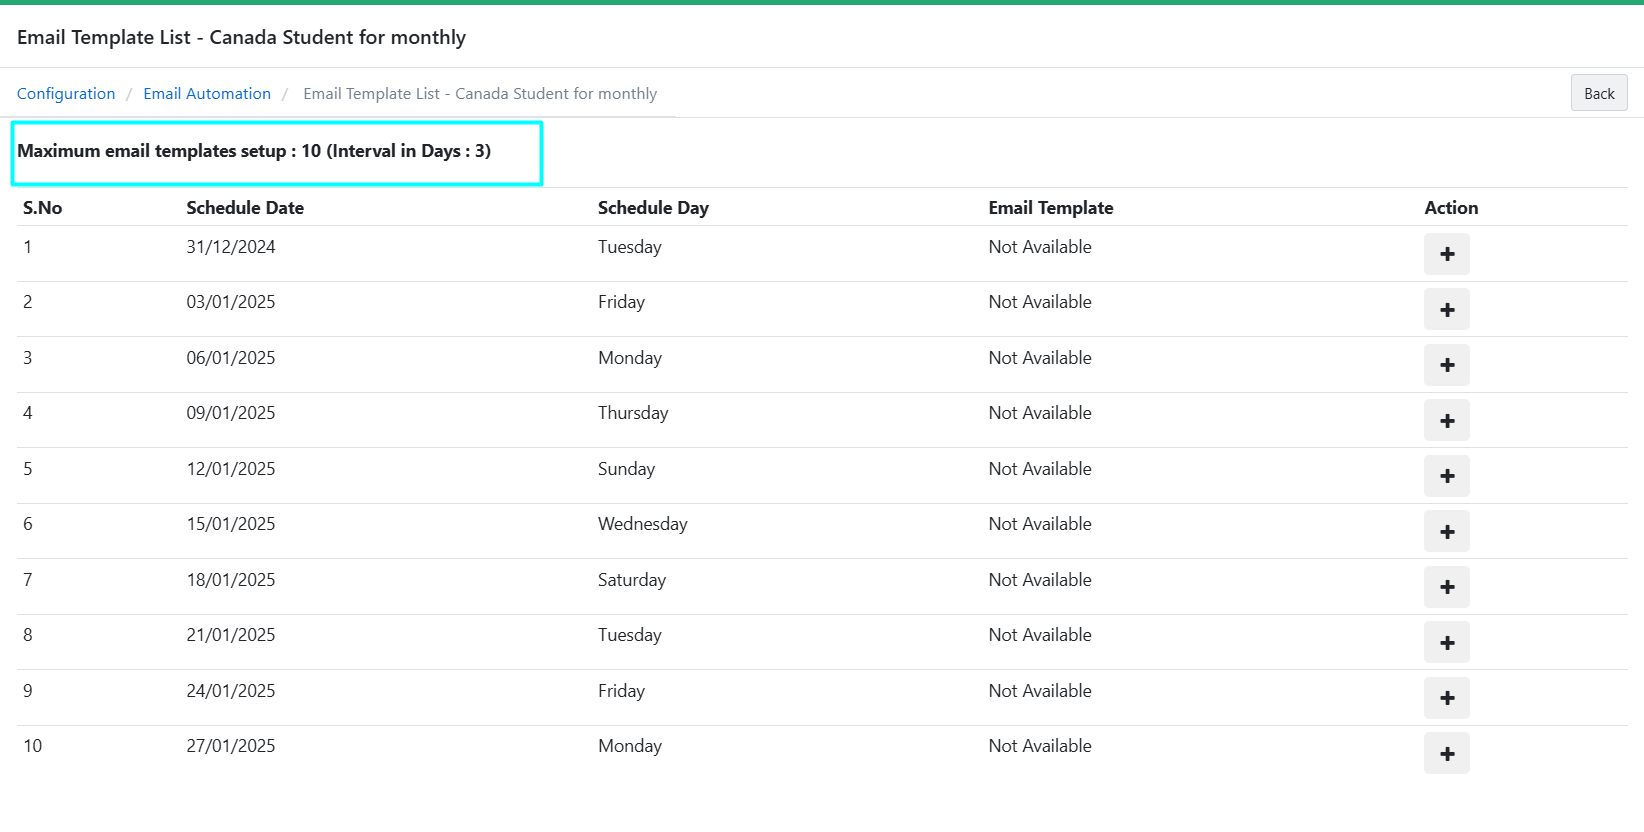Click the plus icon for 18/01/2025
Image resolution: width=1644 pixels, height=832 pixels.
(x=1446, y=587)
